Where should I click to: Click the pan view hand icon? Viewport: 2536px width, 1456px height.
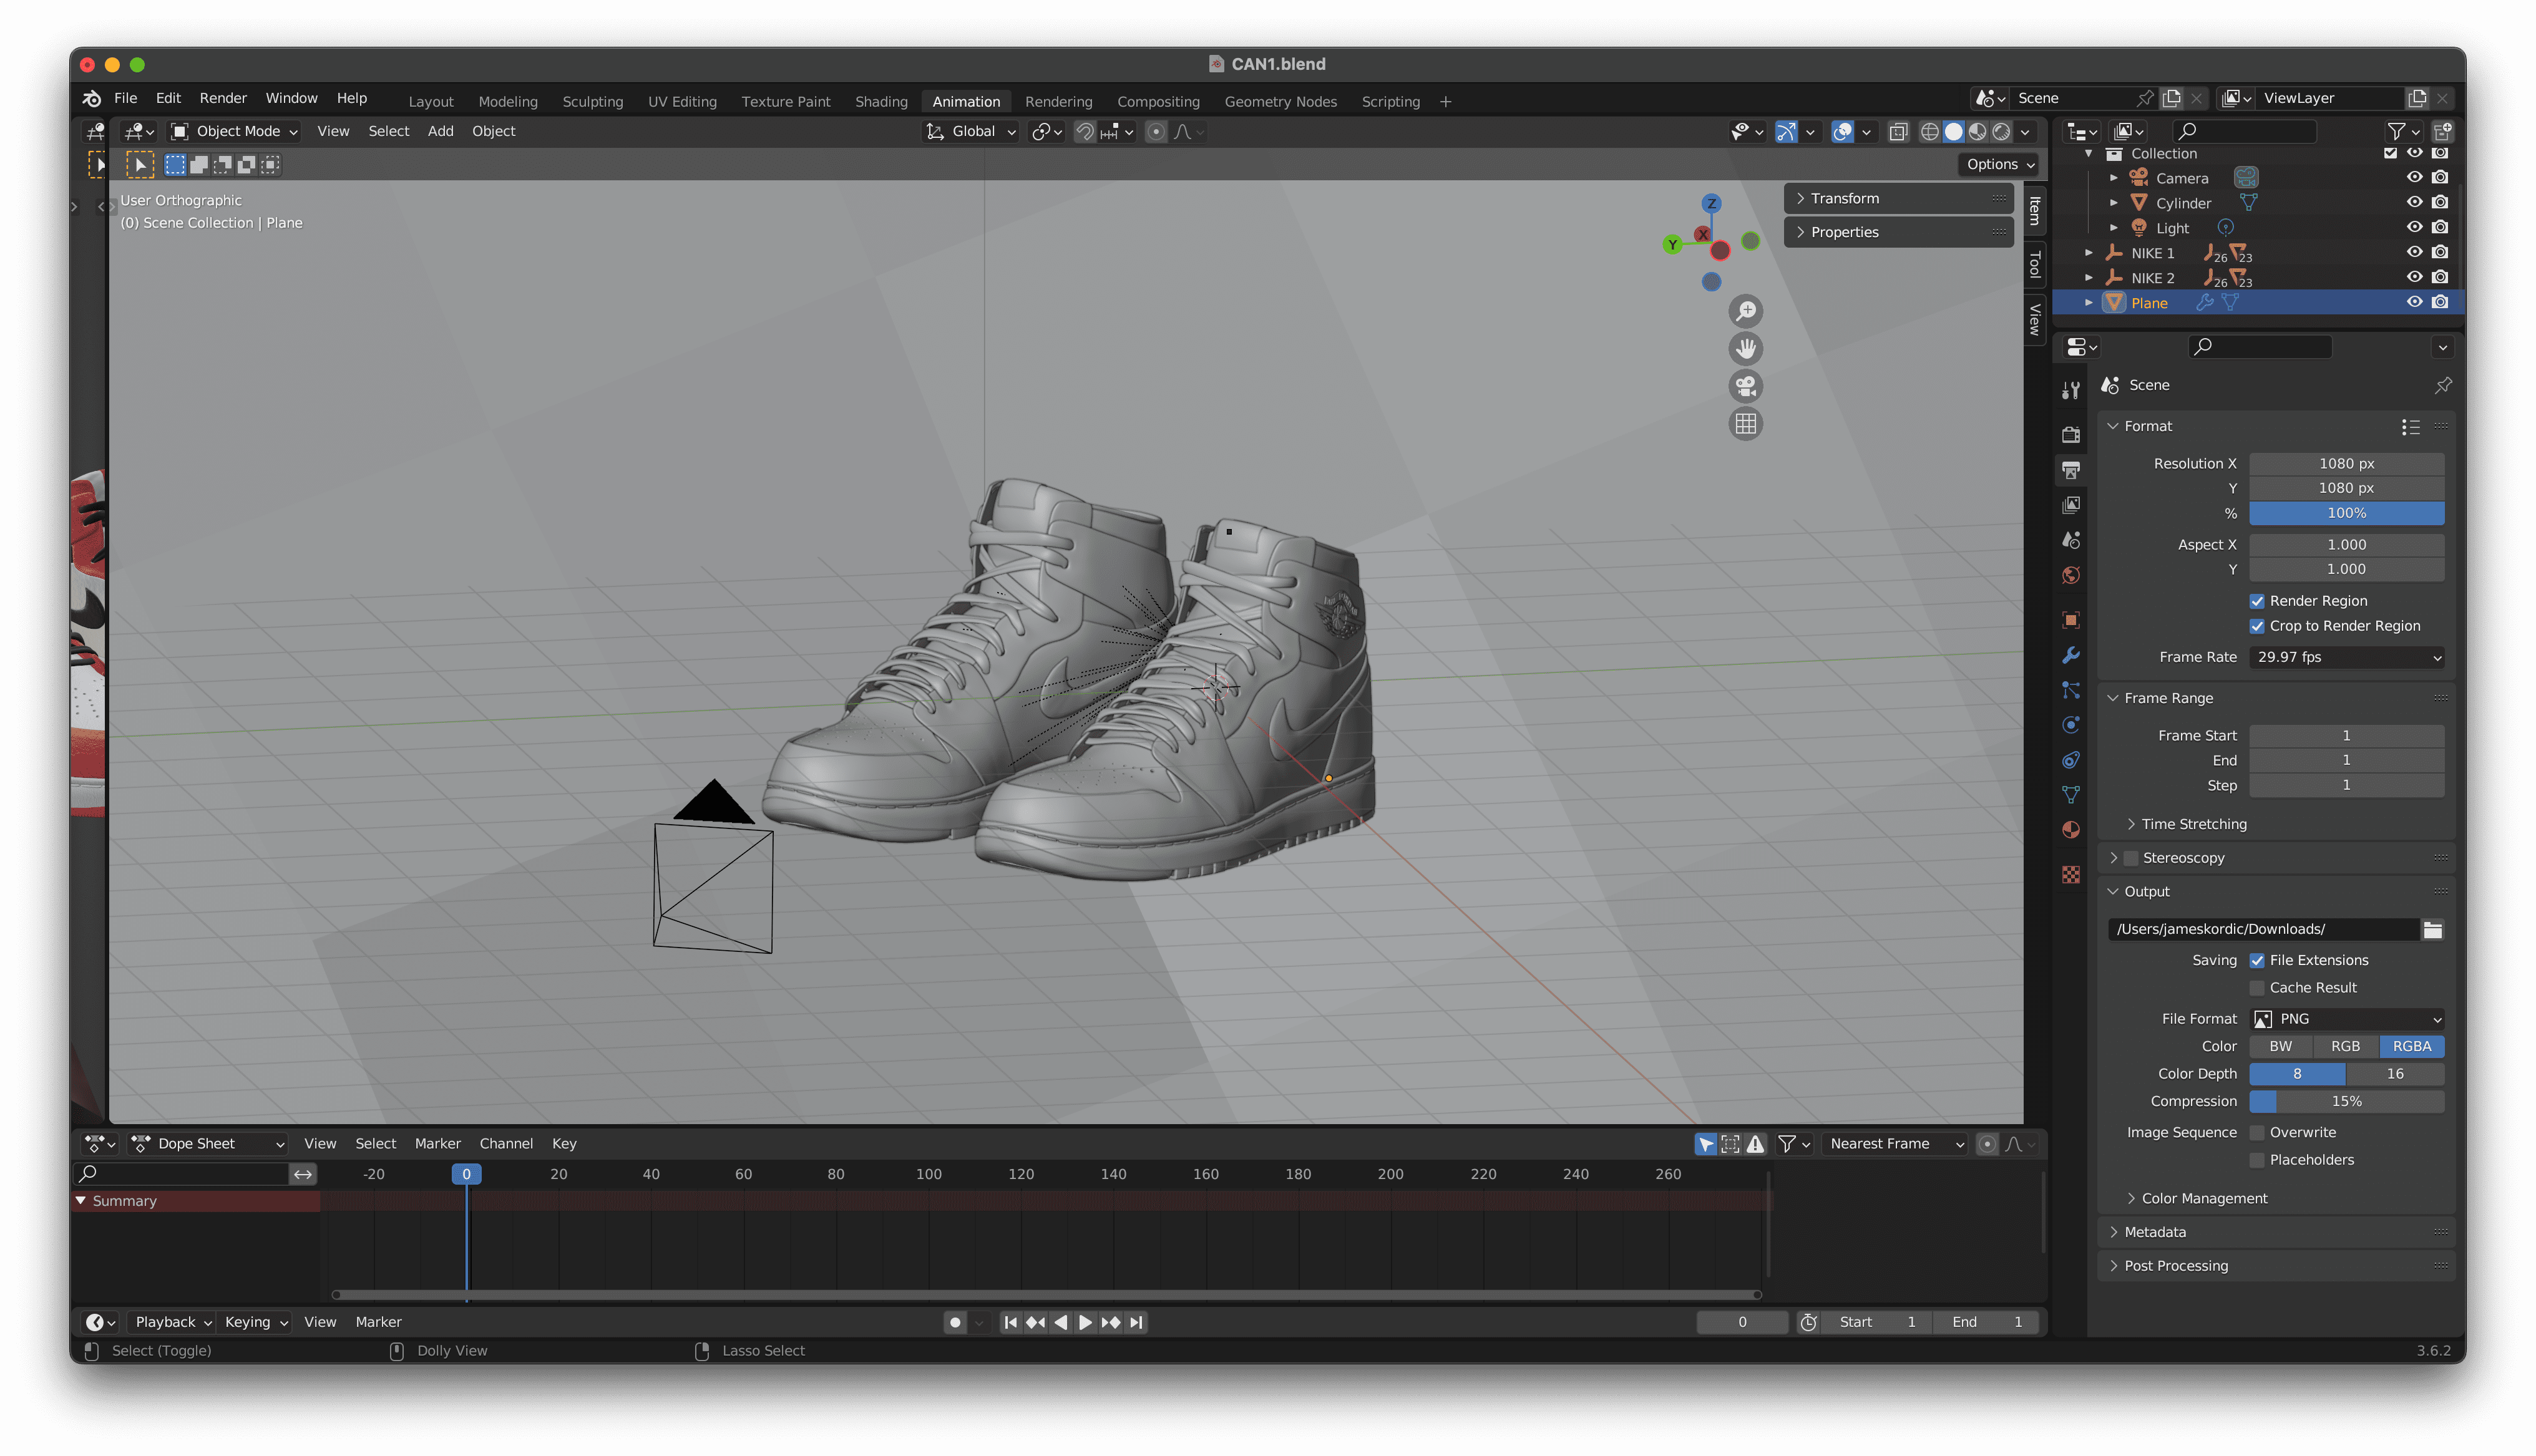1745,349
